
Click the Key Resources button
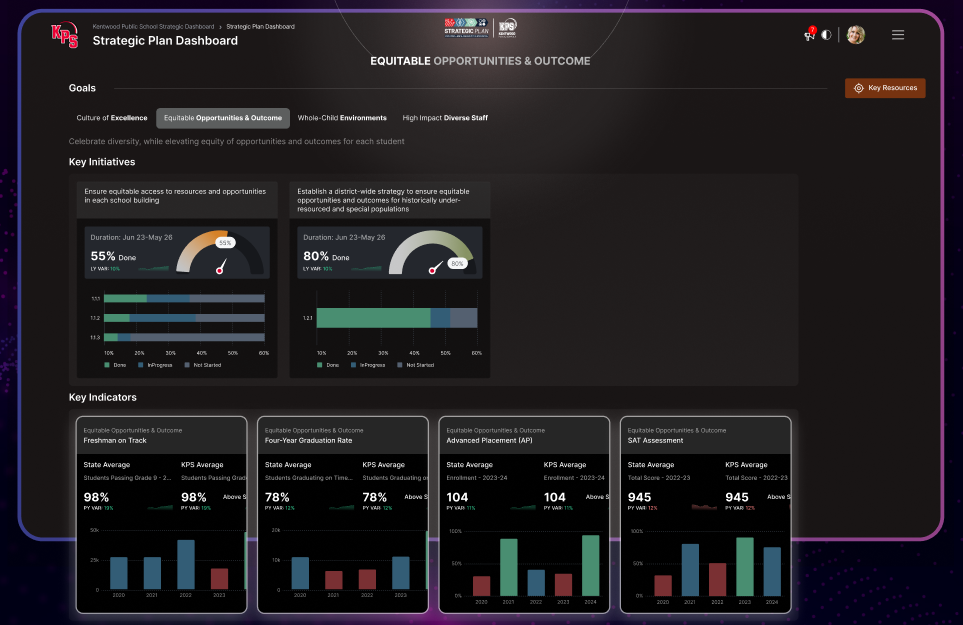[885, 88]
